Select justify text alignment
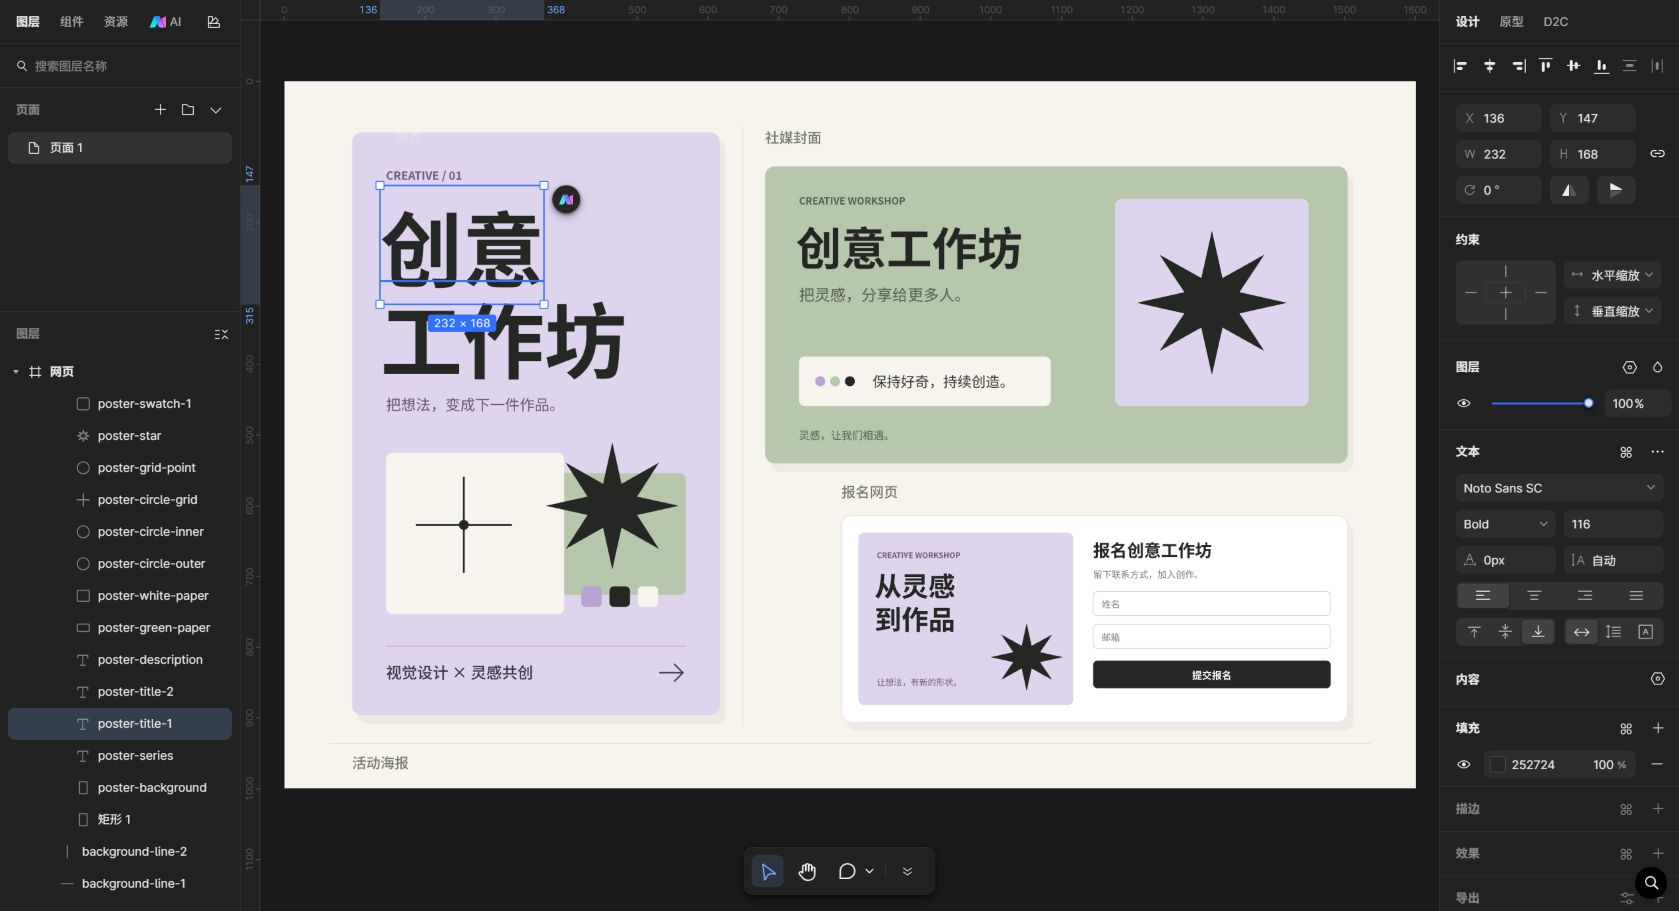The image size is (1679, 911). [1636, 596]
